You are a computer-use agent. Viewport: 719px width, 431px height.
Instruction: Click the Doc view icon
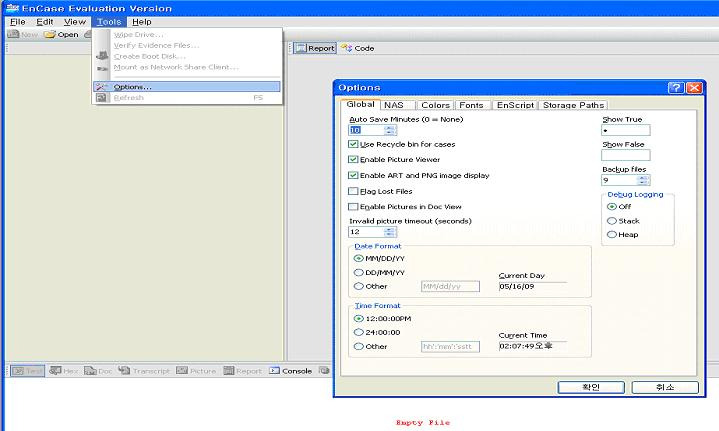(90, 370)
